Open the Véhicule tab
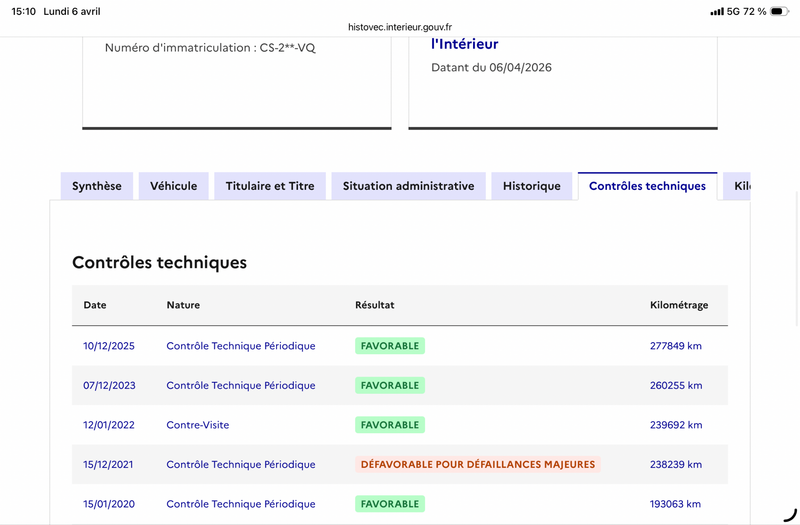The image size is (800, 525). click(174, 186)
